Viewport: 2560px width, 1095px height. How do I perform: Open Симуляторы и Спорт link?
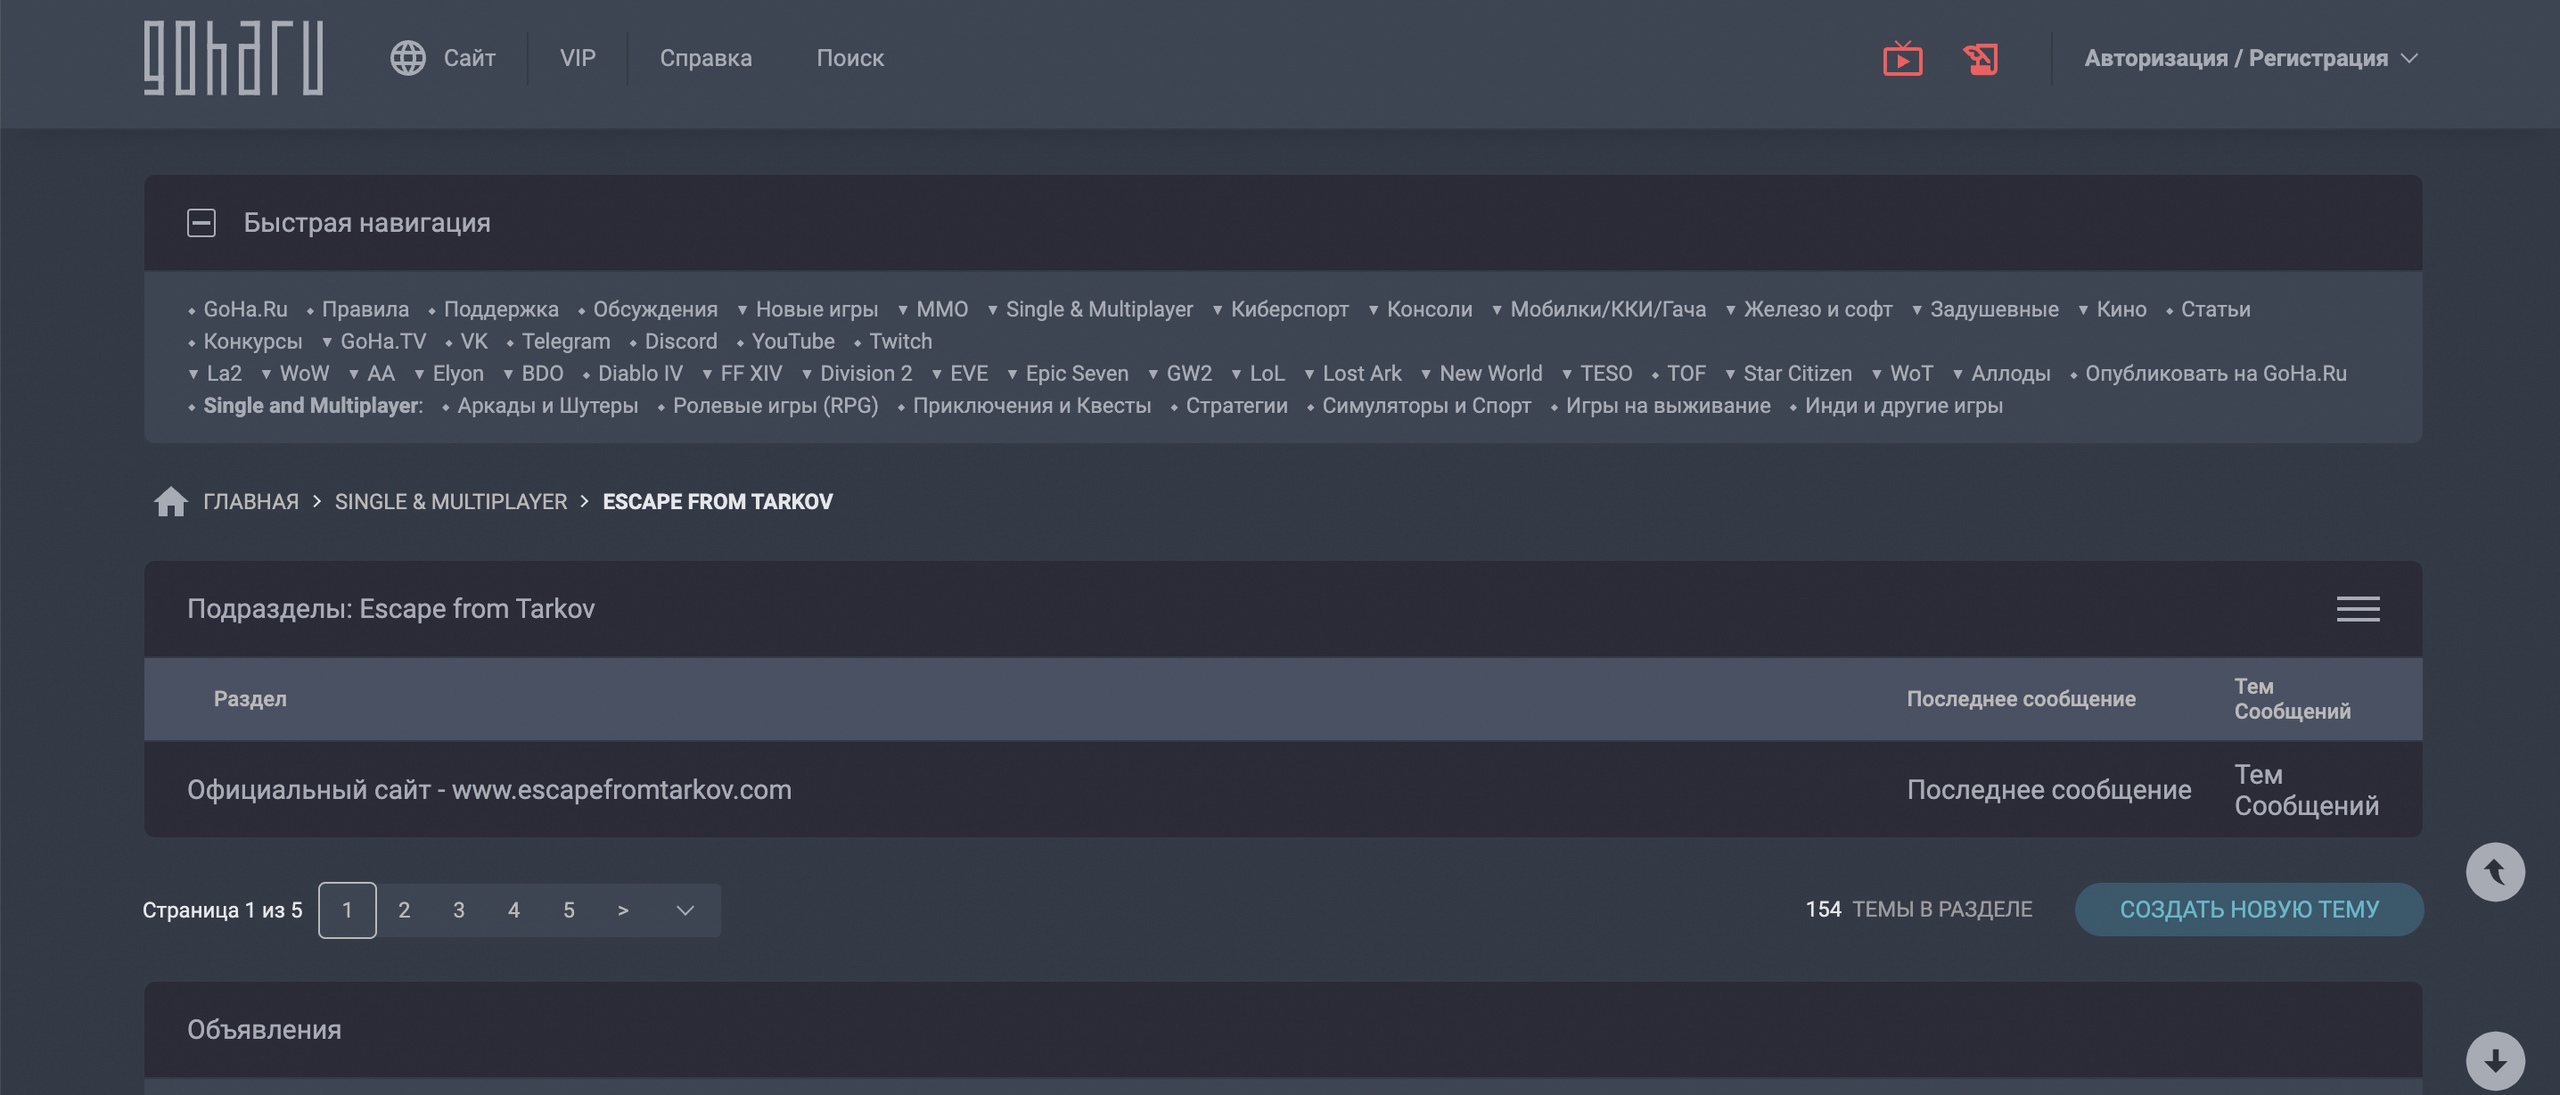click(x=1427, y=405)
